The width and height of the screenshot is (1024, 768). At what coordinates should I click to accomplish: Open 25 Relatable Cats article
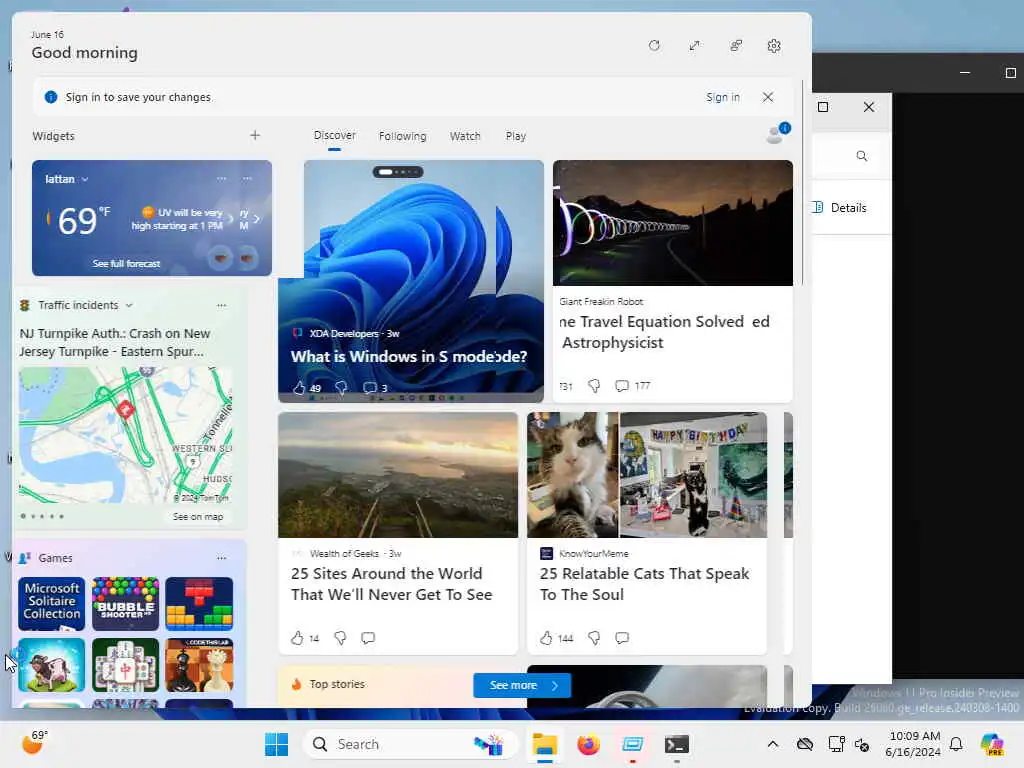(x=644, y=584)
